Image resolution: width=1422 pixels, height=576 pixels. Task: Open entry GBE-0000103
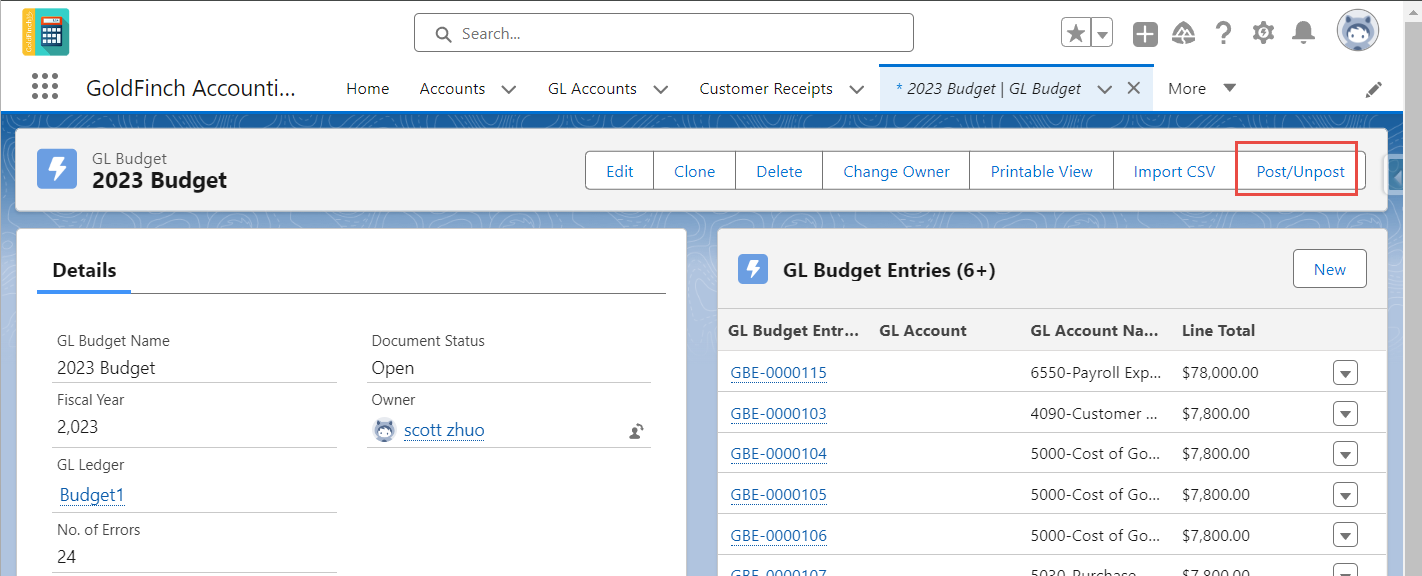[x=778, y=413]
